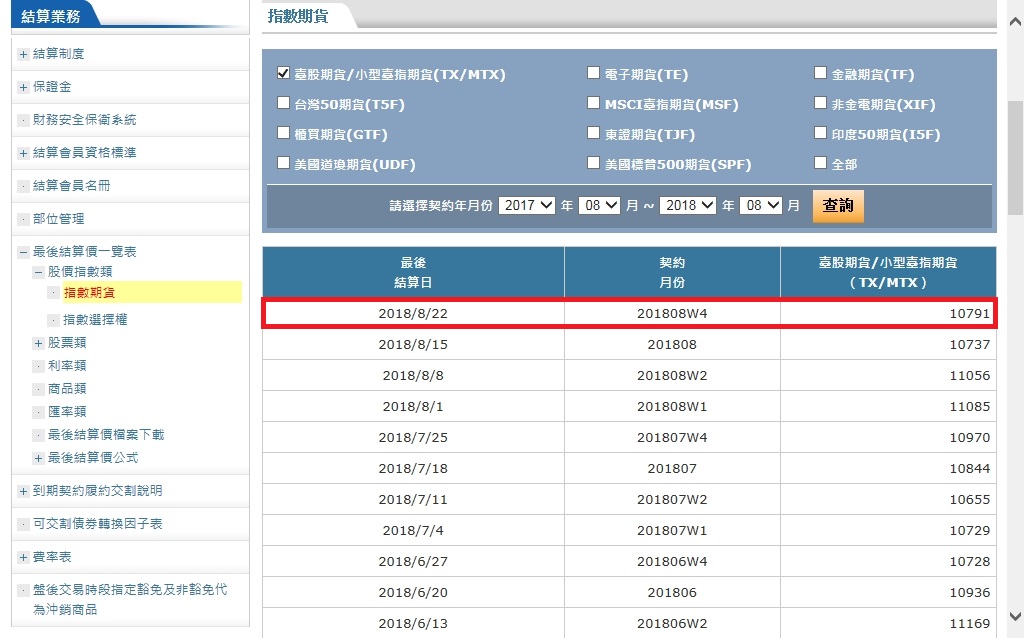
Task: Expand the 保證金 plus icon
Action: click(x=24, y=87)
